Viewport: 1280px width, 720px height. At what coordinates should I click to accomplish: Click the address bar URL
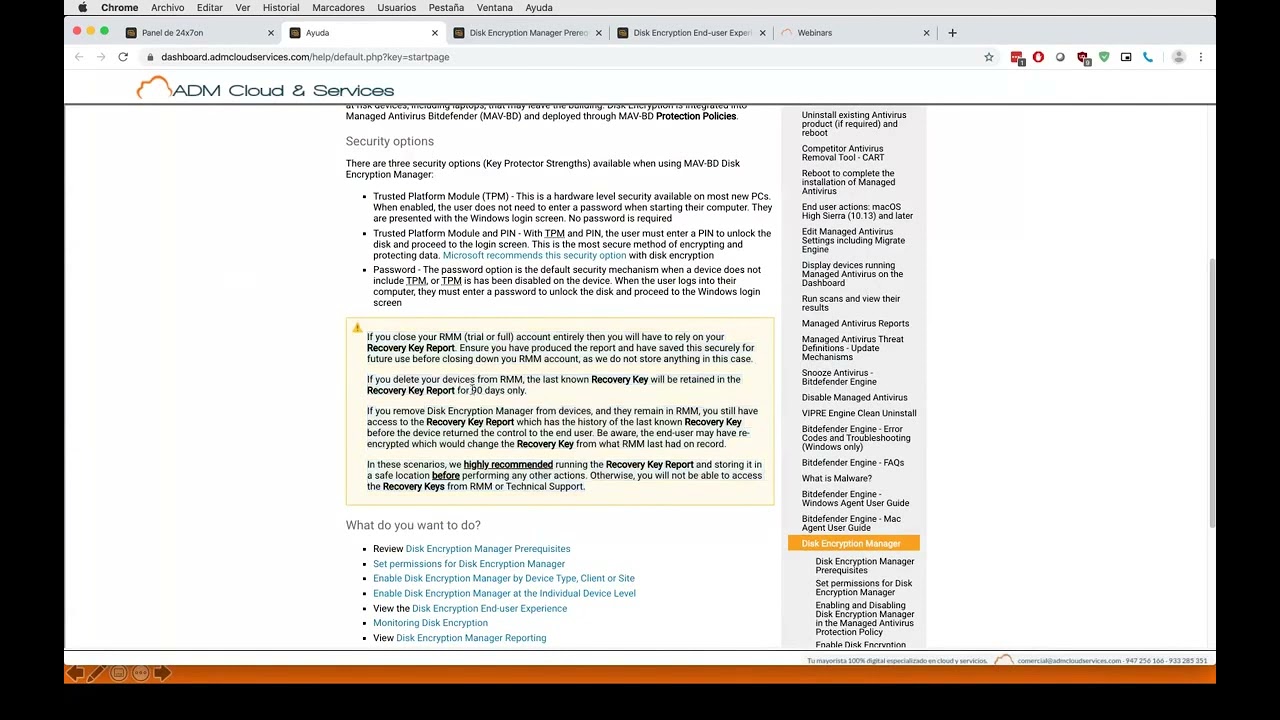[x=305, y=57]
